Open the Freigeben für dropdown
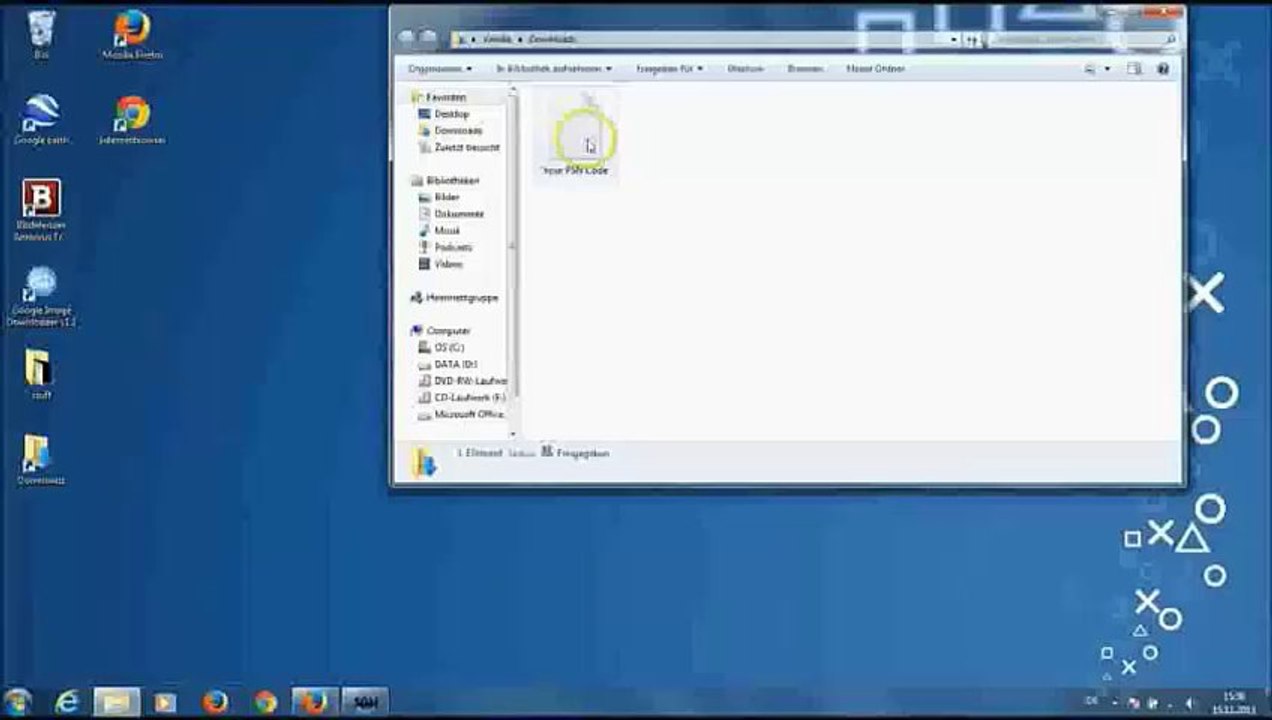This screenshot has height=720, width=1272. pos(670,69)
